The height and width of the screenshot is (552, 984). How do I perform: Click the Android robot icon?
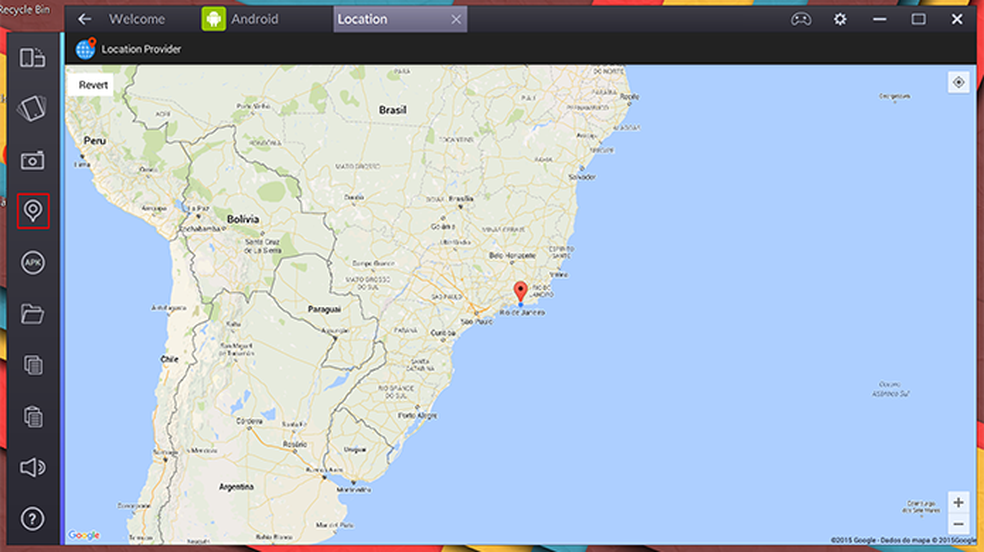[213, 19]
